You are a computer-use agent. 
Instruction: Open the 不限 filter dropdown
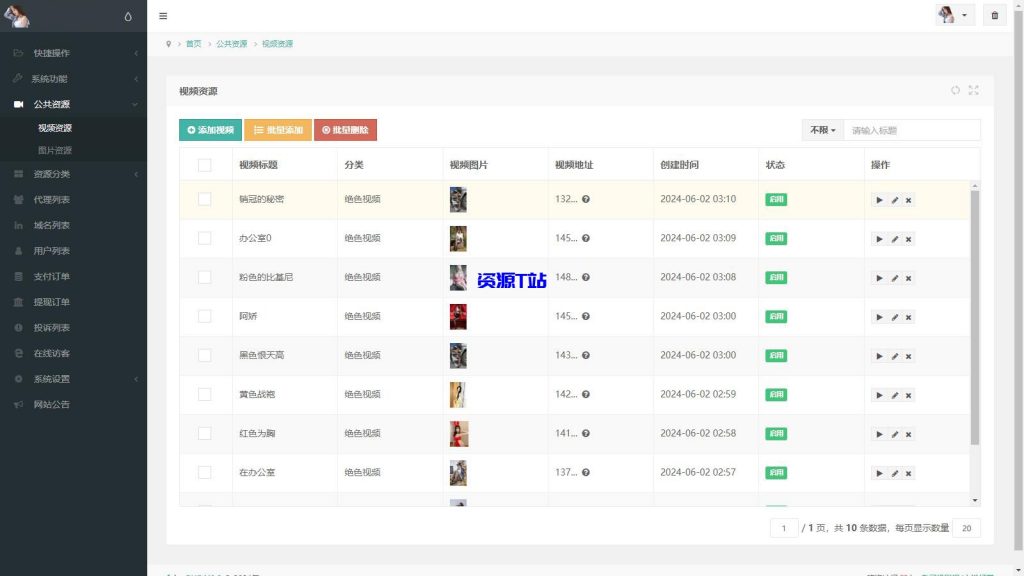point(822,130)
